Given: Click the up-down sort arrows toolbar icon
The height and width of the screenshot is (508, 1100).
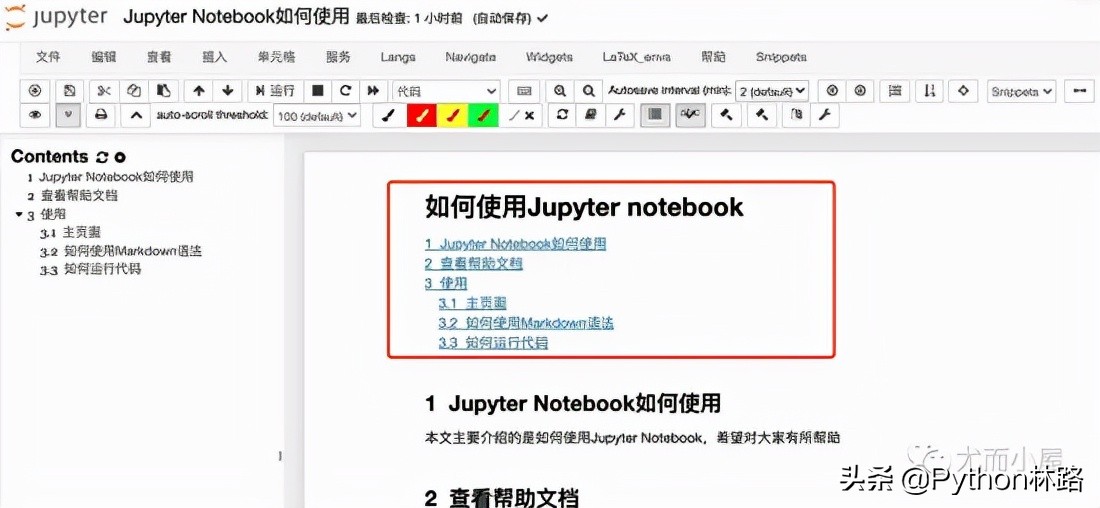Looking at the screenshot, I should click(x=929, y=91).
